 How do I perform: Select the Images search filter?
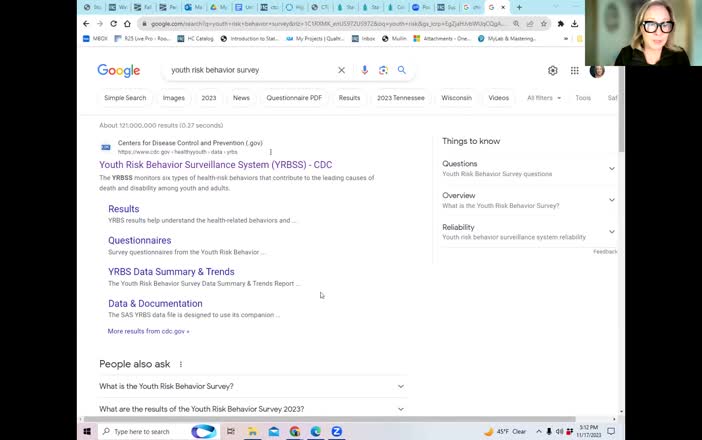click(174, 98)
